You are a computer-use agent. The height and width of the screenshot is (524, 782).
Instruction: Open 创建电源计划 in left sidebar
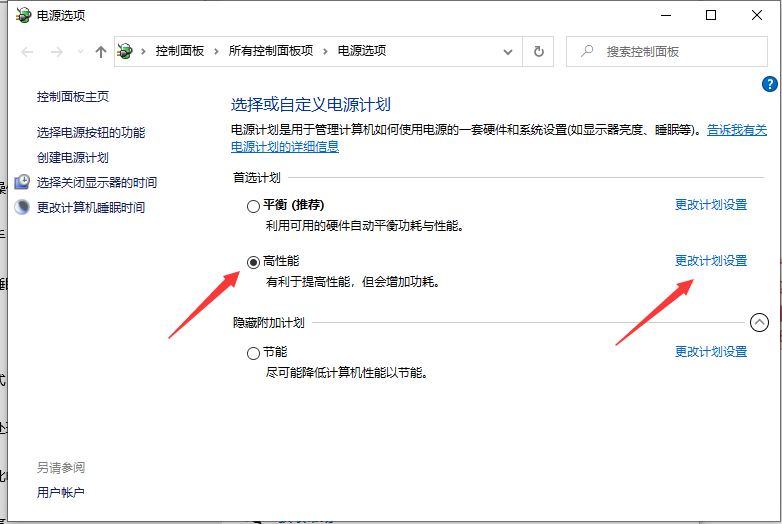(x=73, y=157)
